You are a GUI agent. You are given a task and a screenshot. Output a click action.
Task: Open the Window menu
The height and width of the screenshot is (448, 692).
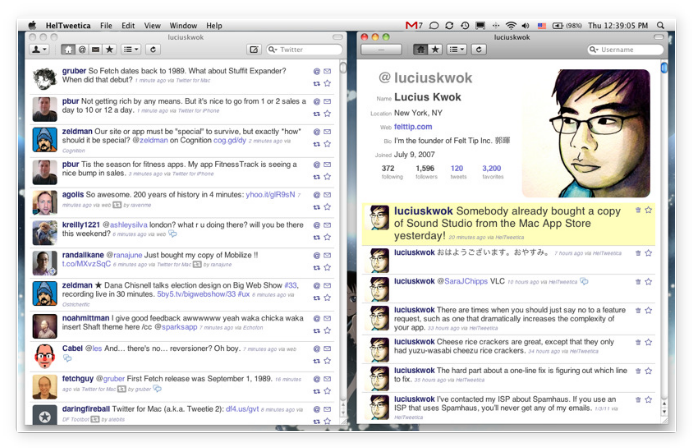click(x=183, y=26)
